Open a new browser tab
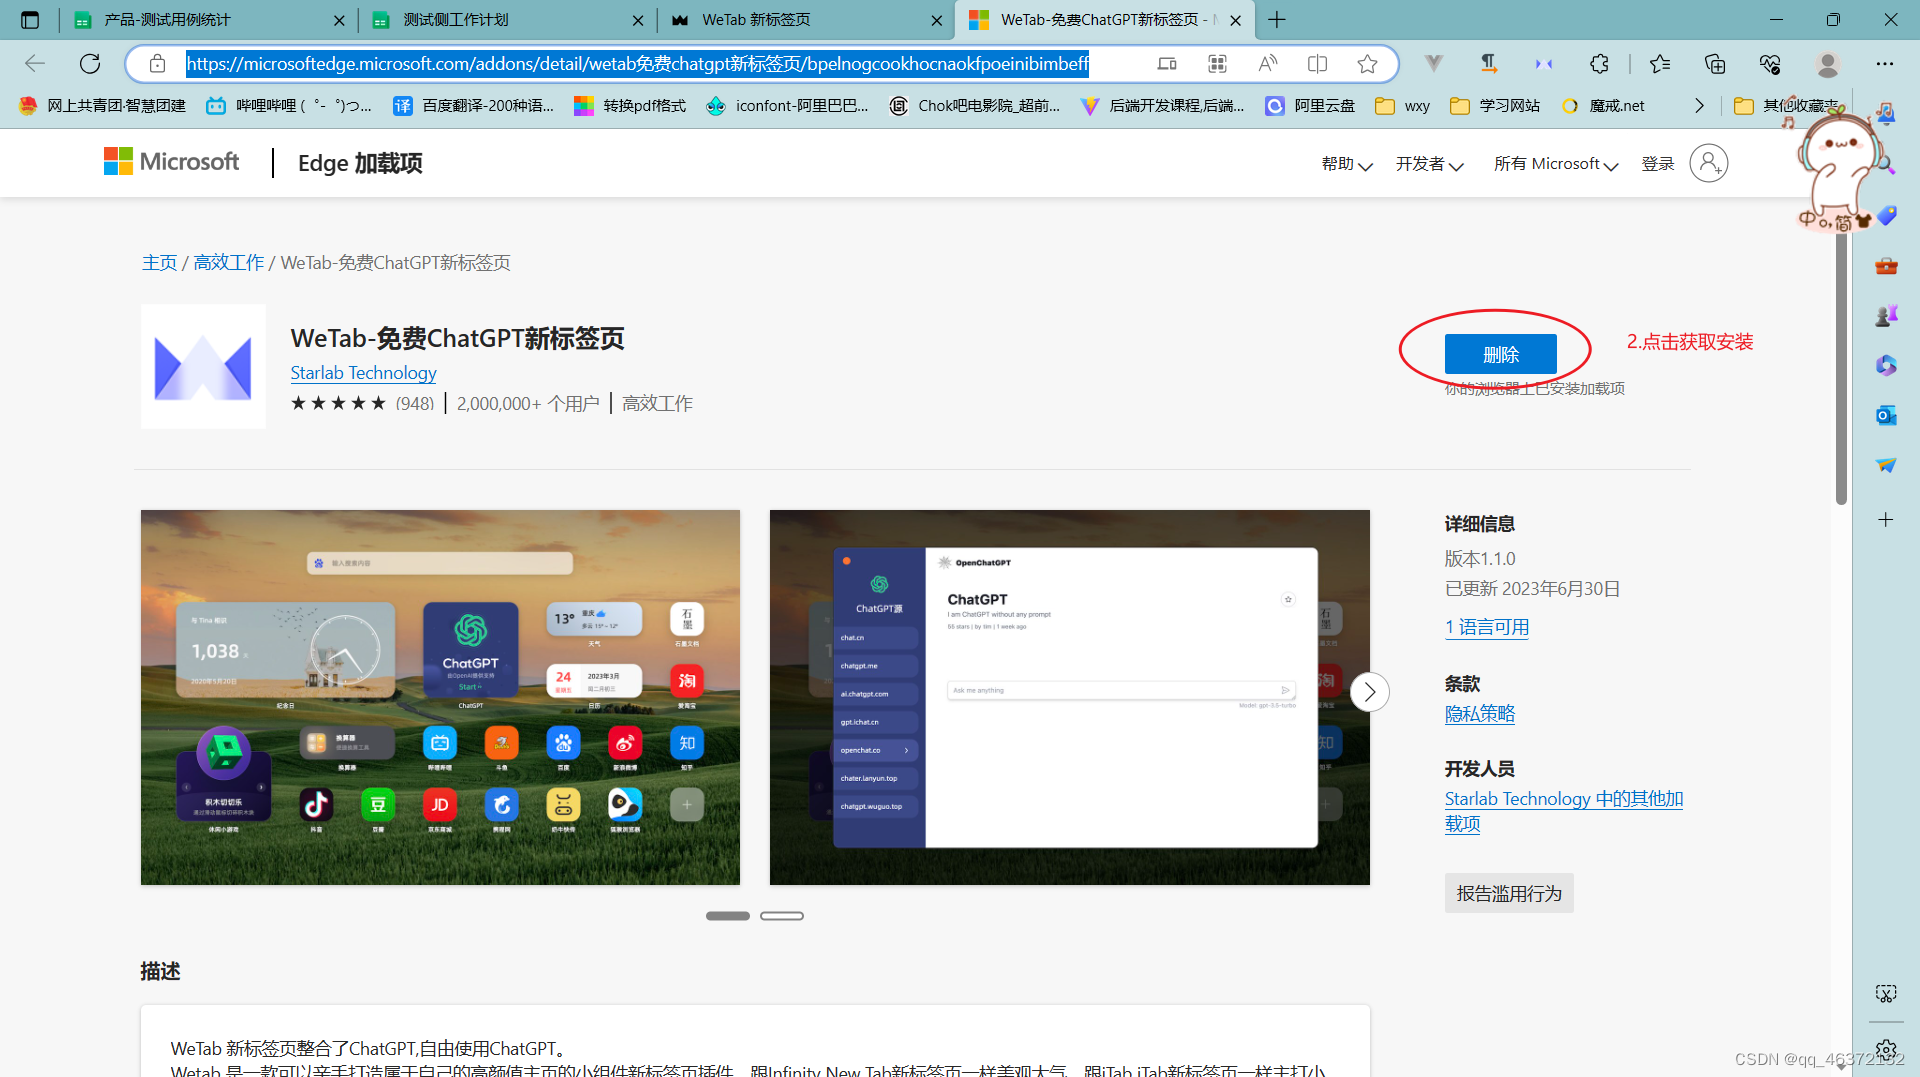This screenshot has width=1920, height=1077. [1277, 20]
